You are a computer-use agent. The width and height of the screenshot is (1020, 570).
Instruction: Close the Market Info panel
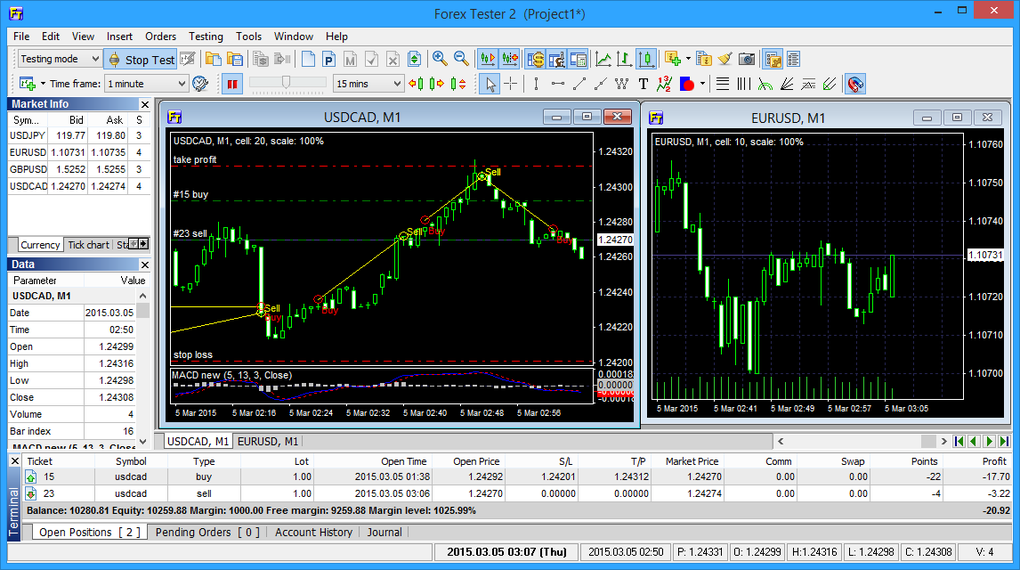144,104
